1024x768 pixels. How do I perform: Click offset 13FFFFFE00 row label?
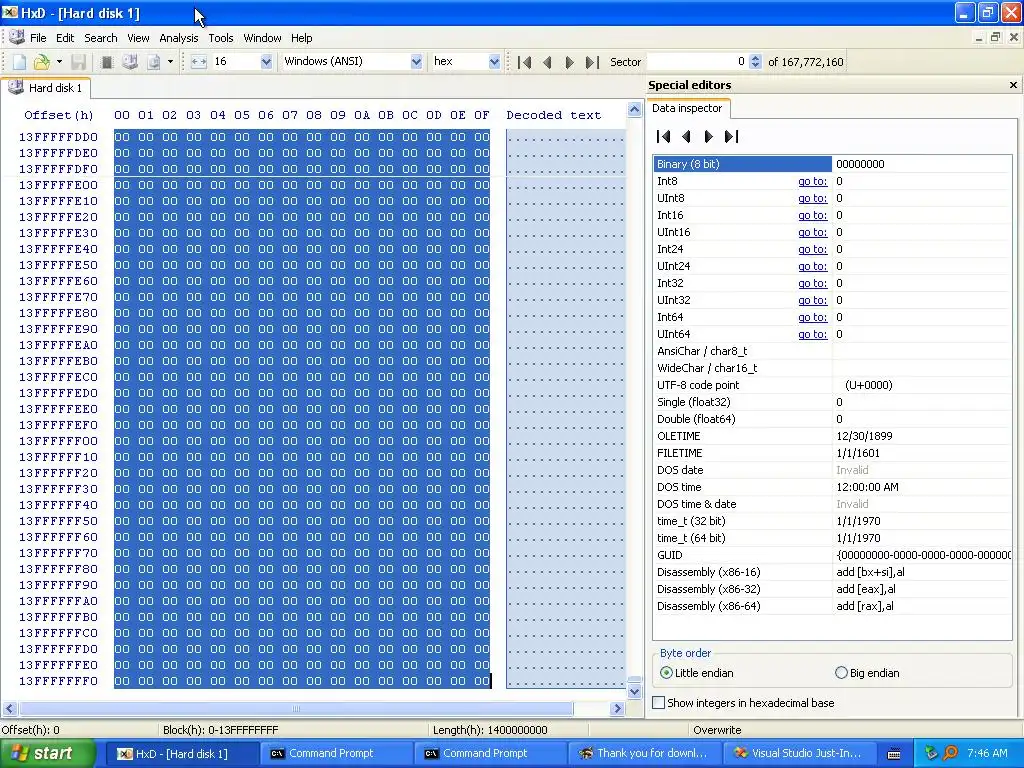[58, 185]
